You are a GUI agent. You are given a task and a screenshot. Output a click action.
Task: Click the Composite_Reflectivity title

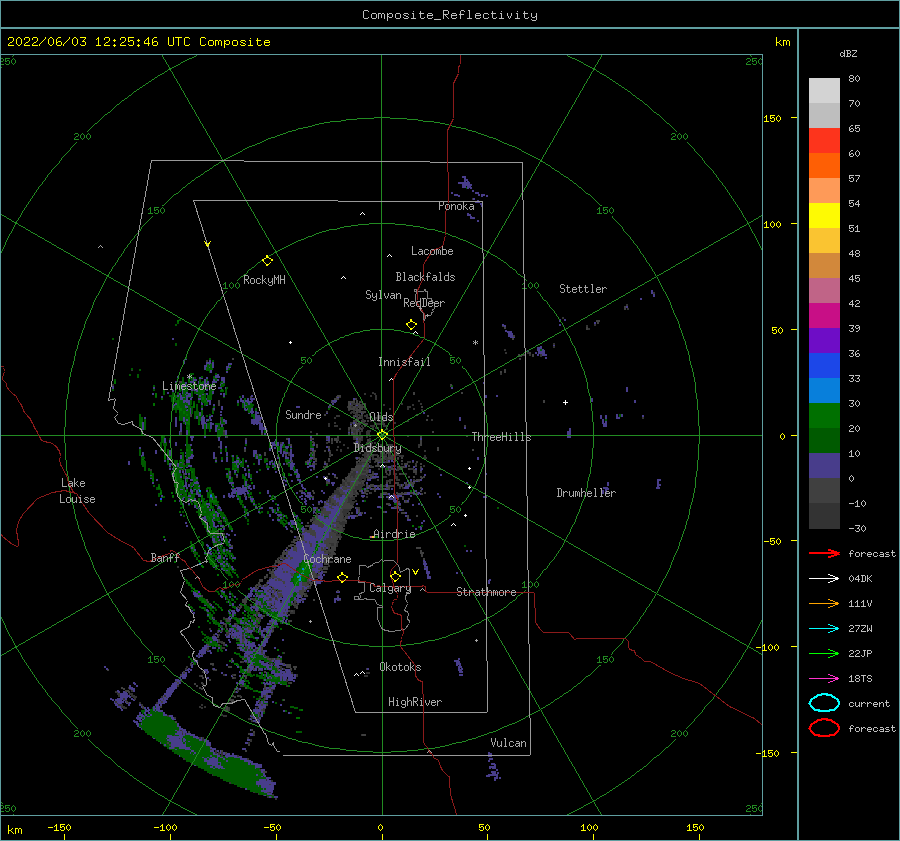tap(450, 15)
